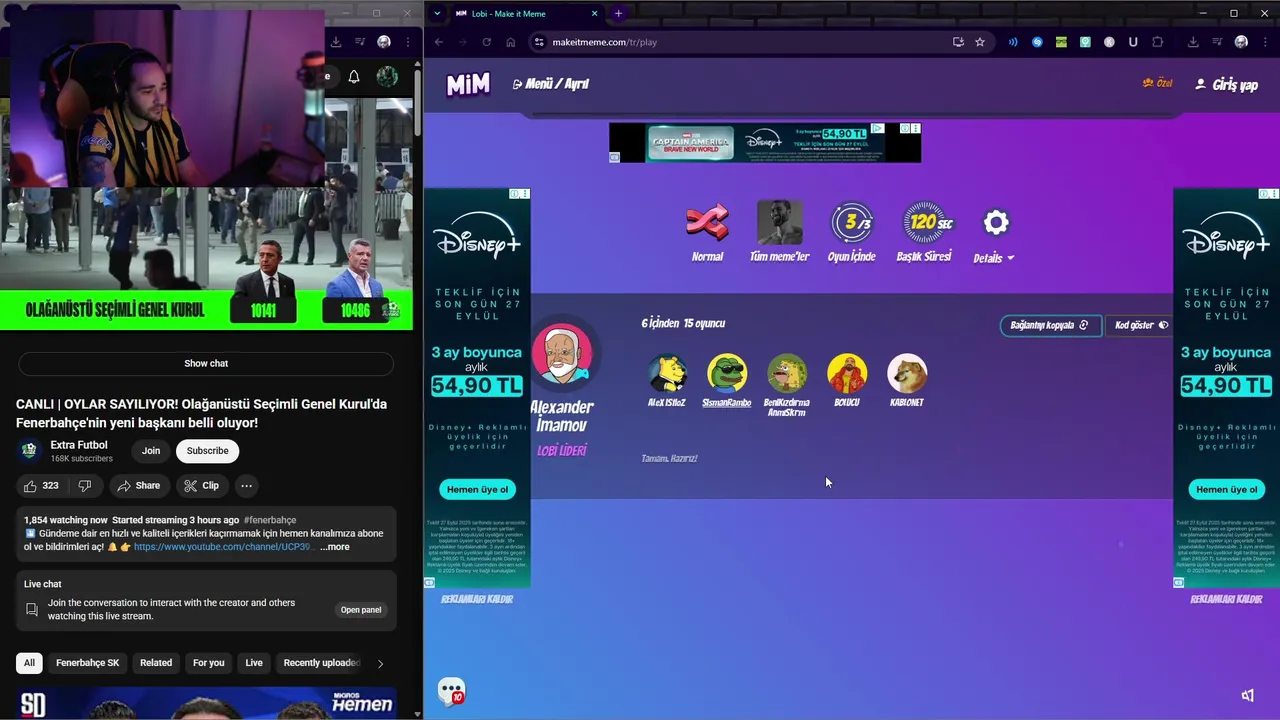Clip the YouTube live stream
This screenshot has width=1280, height=720.
coord(201,486)
